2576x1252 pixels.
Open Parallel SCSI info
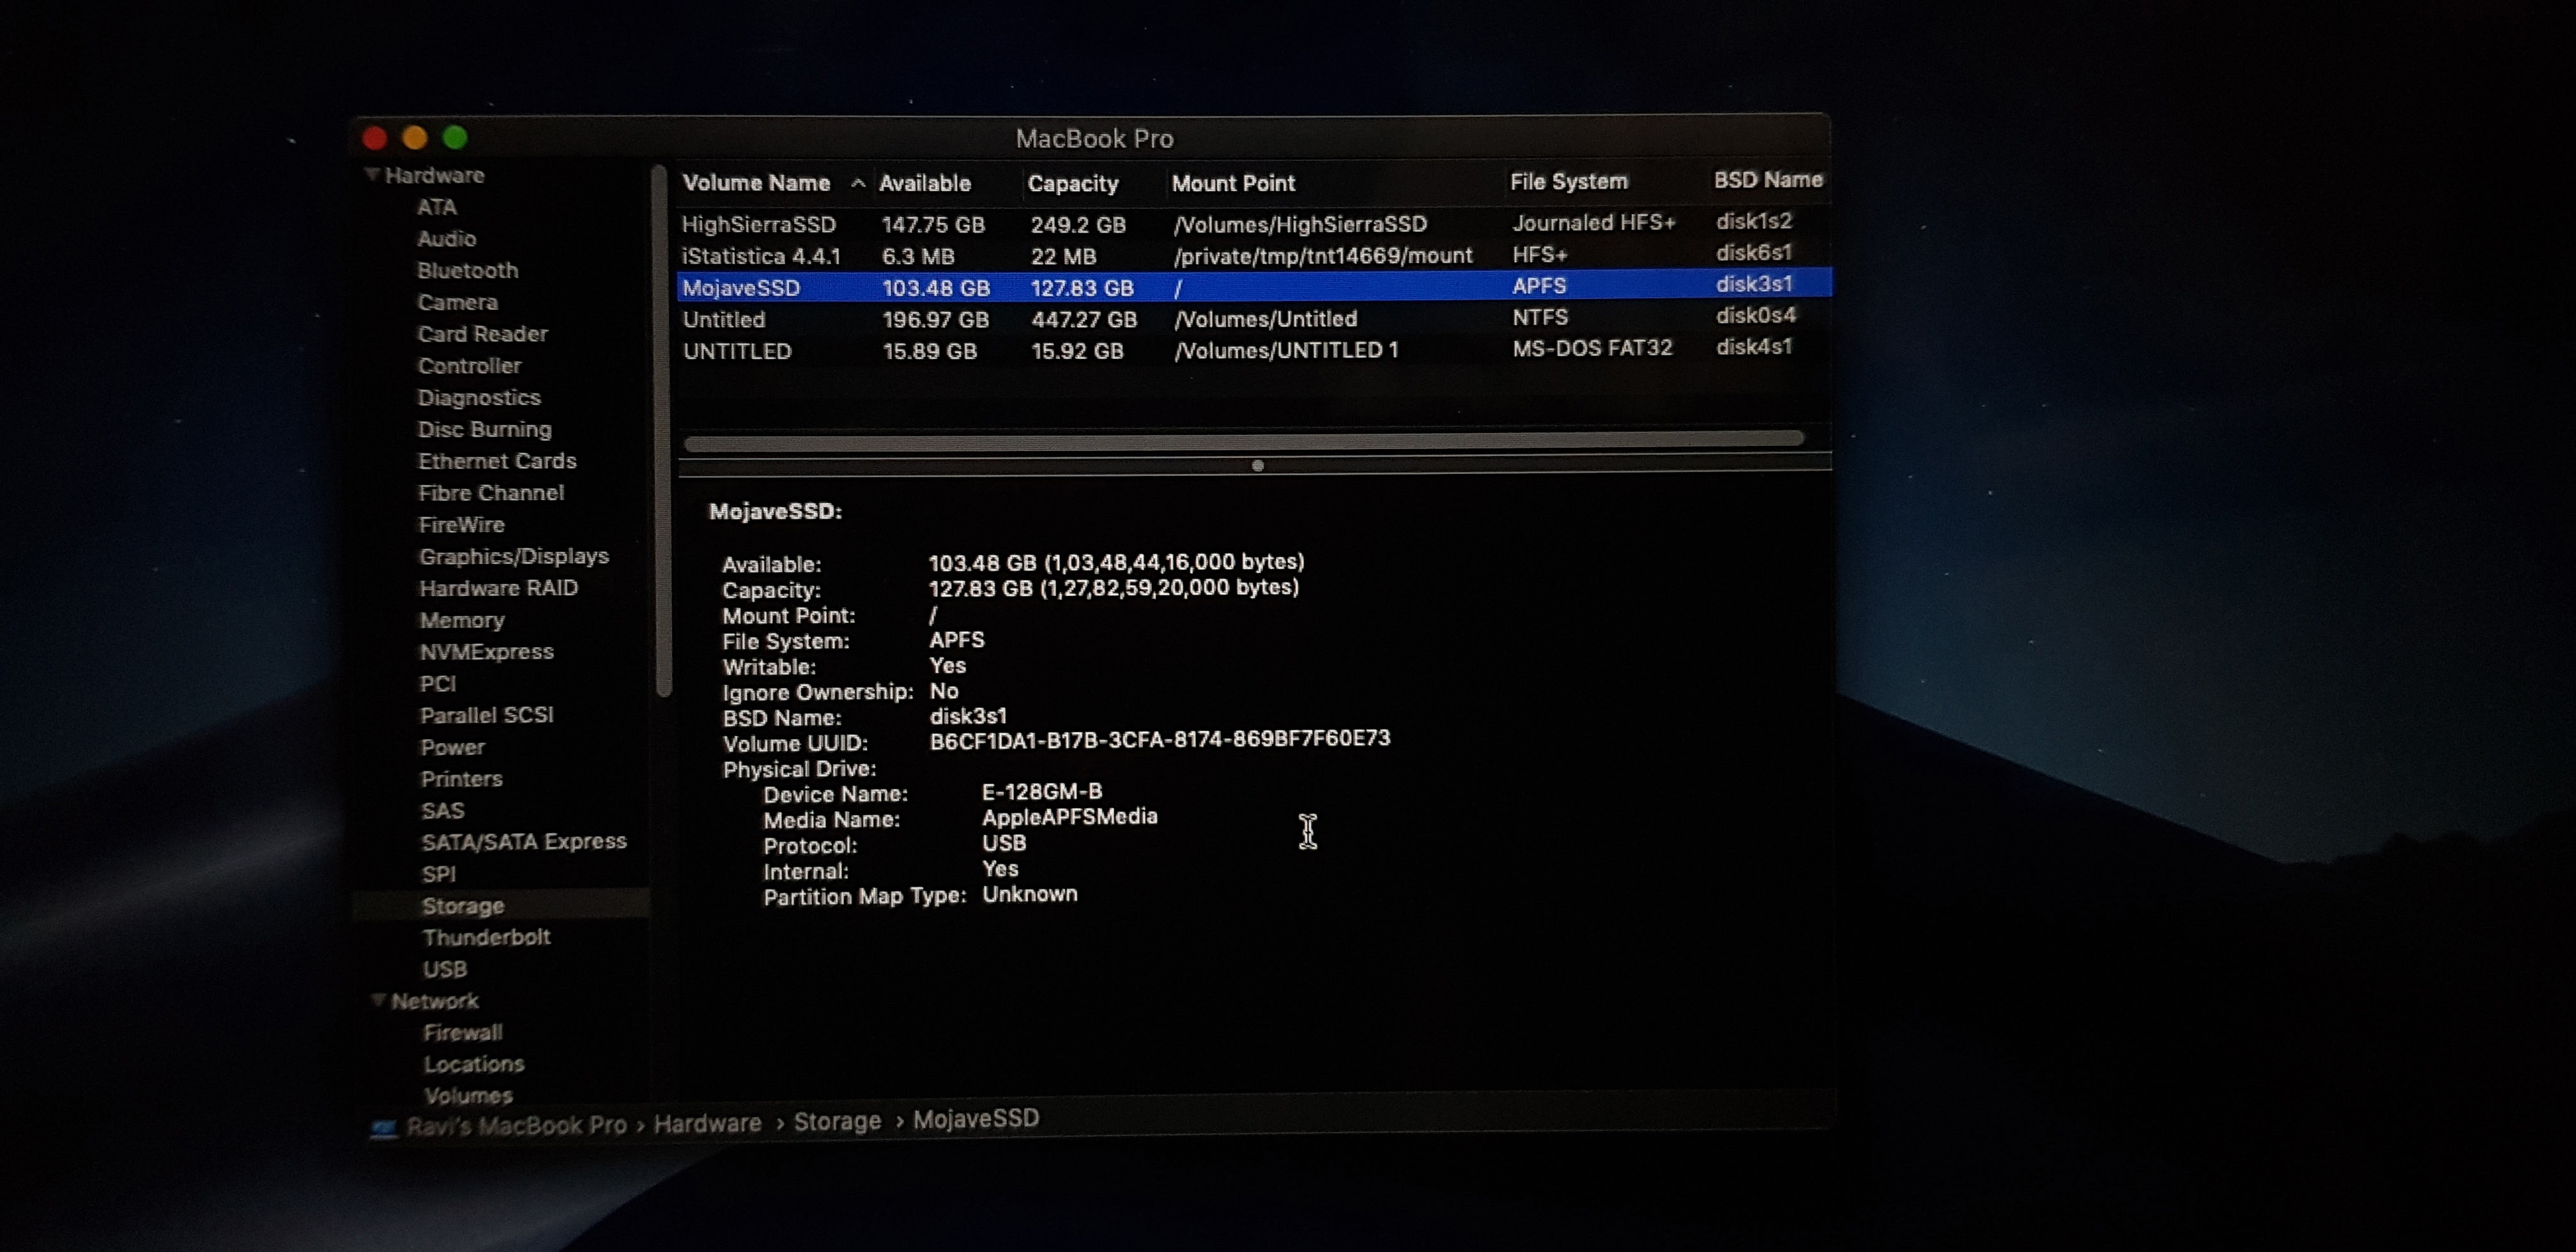click(486, 716)
